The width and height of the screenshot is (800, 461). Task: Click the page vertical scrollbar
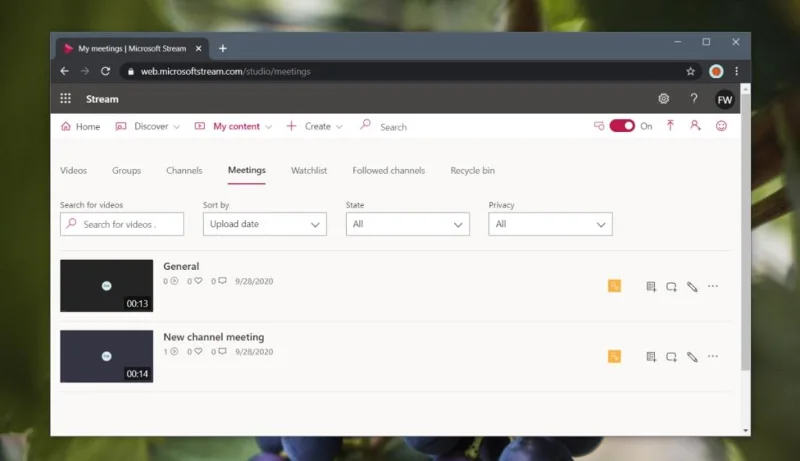coord(745,232)
